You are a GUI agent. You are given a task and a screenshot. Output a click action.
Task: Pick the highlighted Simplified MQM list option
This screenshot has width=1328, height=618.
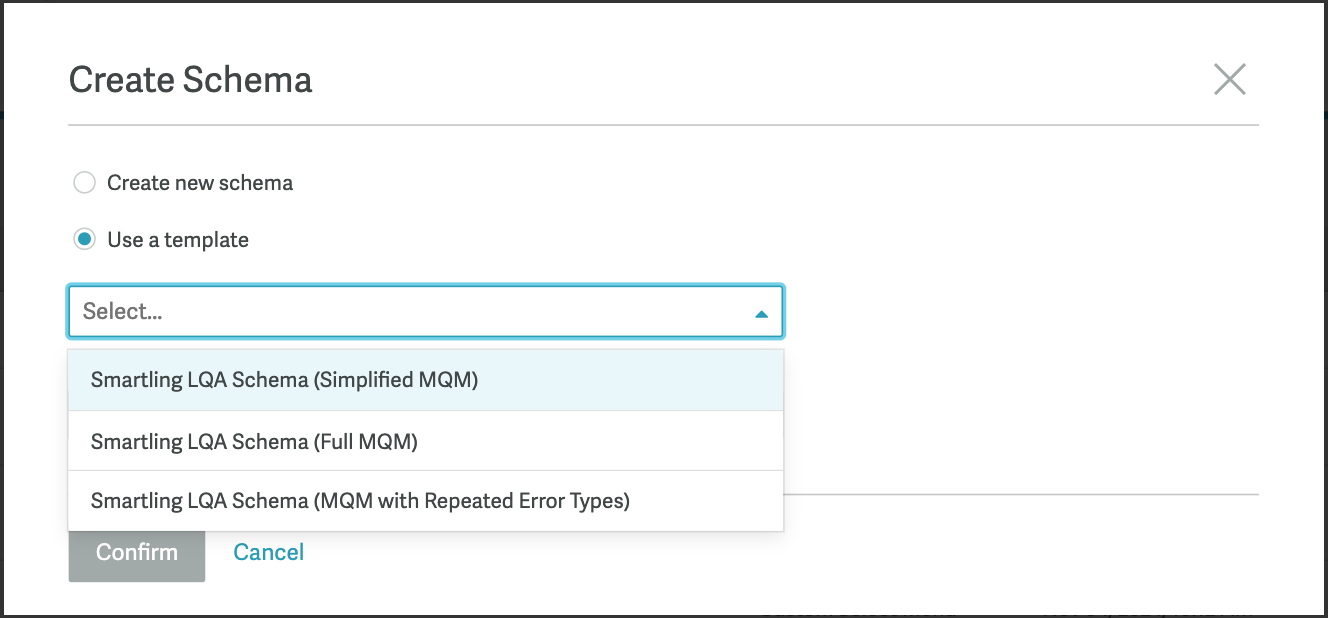tap(285, 380)
